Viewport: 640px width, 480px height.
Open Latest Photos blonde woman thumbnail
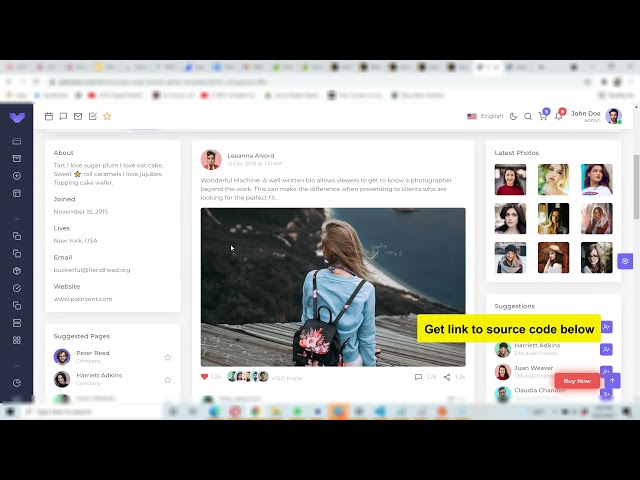[x=553, y=180]
